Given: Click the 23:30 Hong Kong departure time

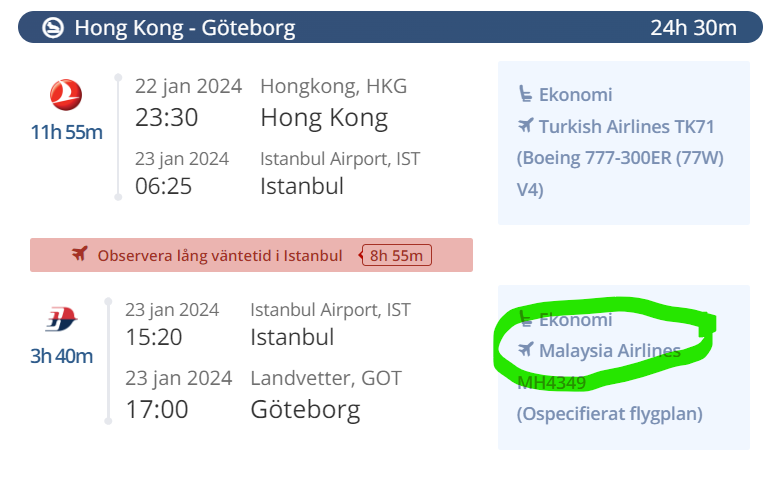Looking at the screenshot, I should 166,117.
